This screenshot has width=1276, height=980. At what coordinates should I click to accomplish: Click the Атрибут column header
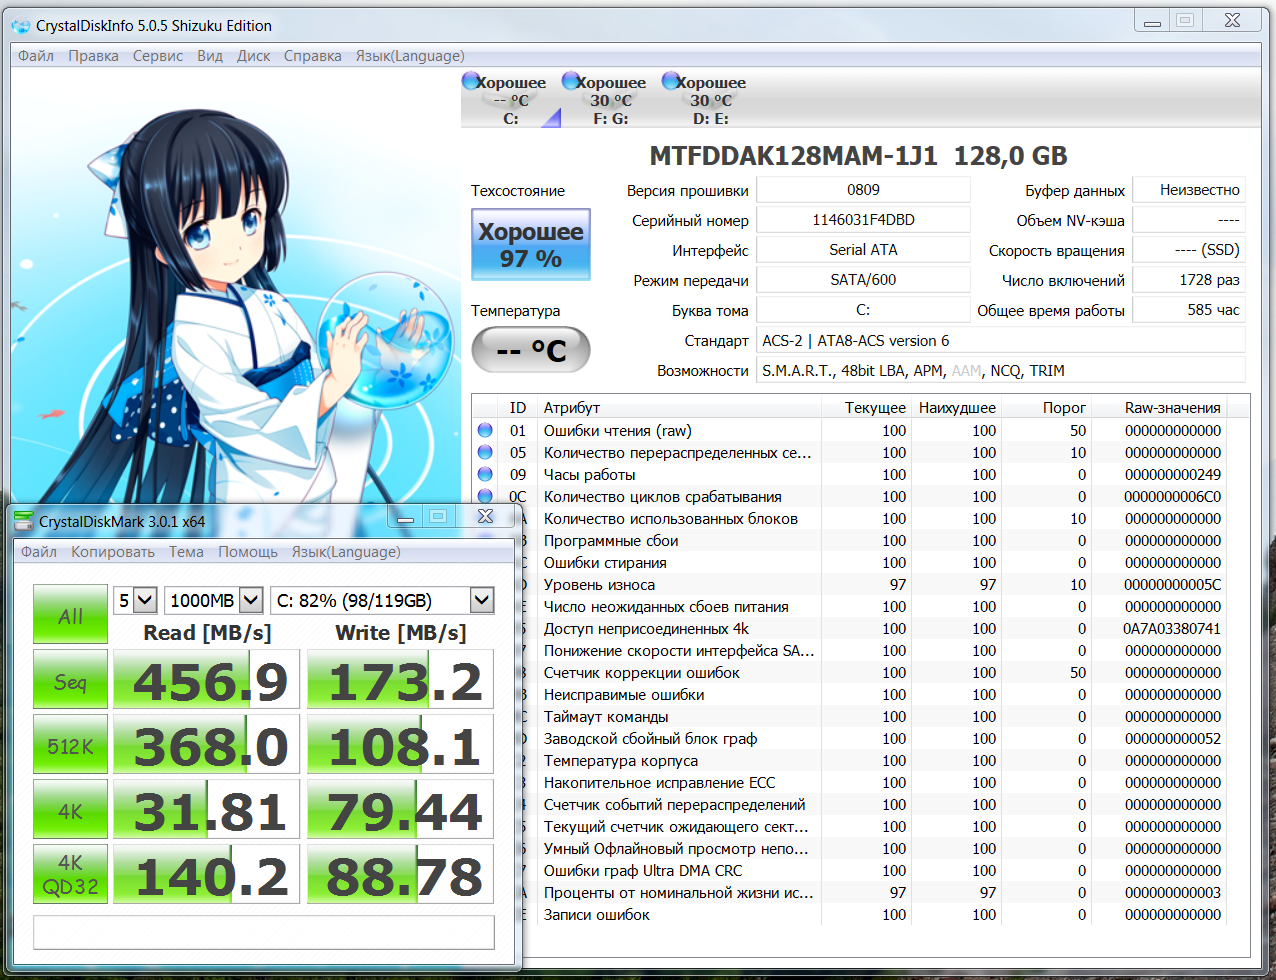pos(679,407)
